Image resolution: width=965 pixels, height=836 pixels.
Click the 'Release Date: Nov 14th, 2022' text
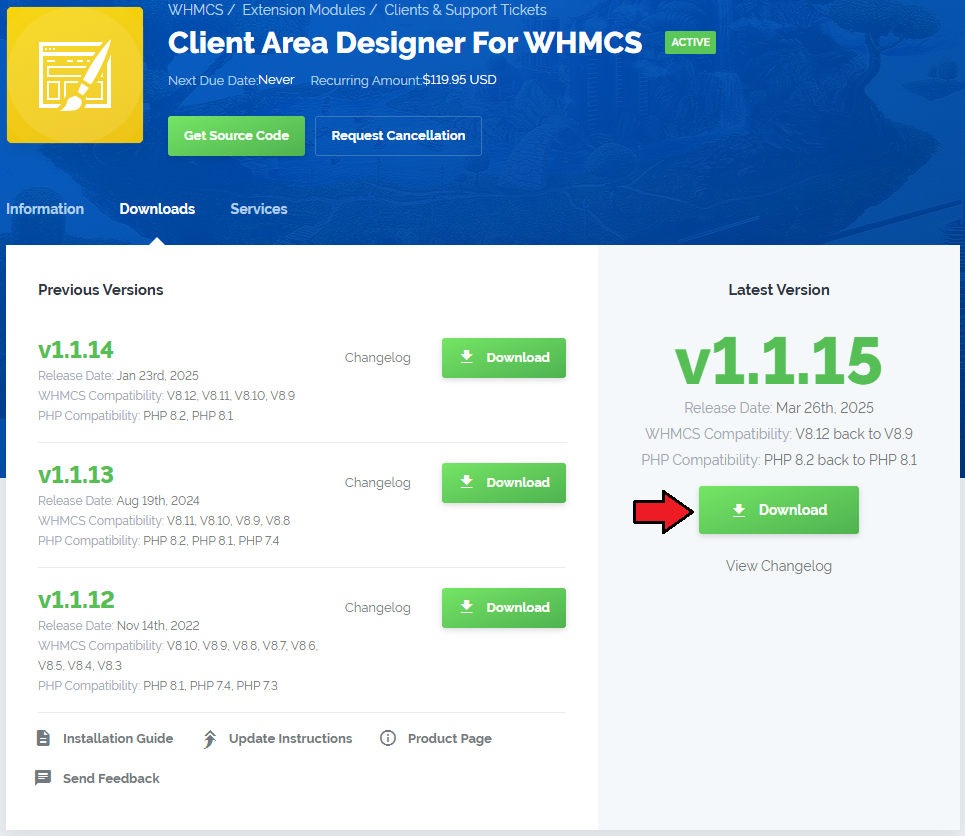[119, 625]
